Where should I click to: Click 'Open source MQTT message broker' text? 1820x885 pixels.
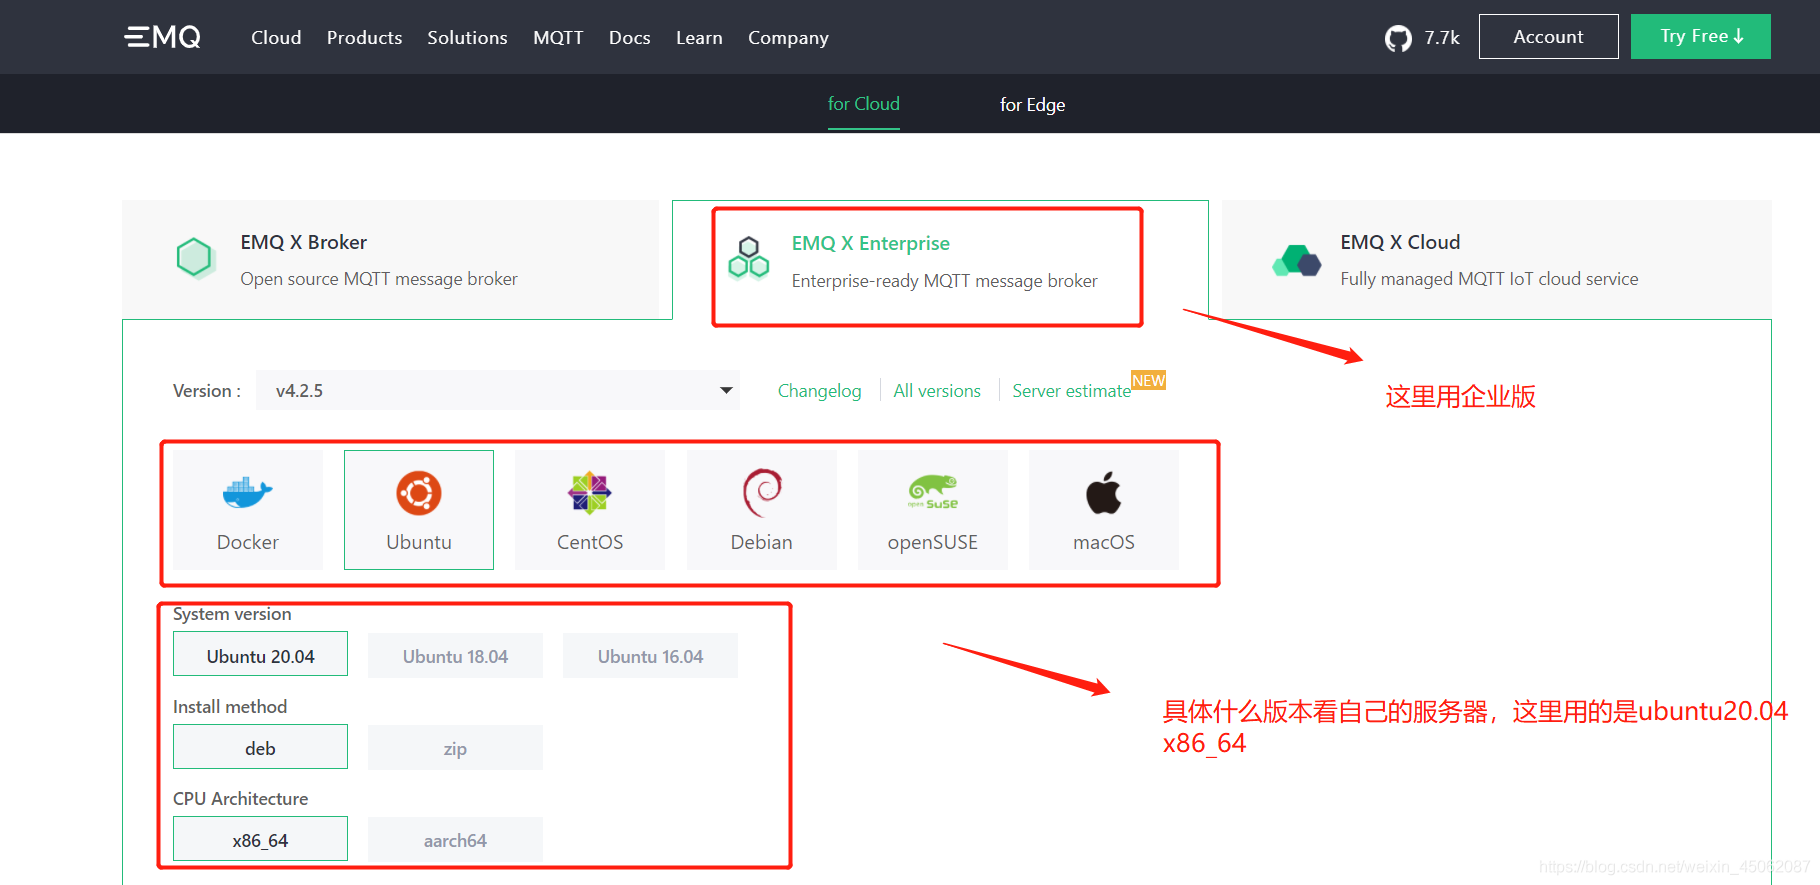(x=379, y=279)
